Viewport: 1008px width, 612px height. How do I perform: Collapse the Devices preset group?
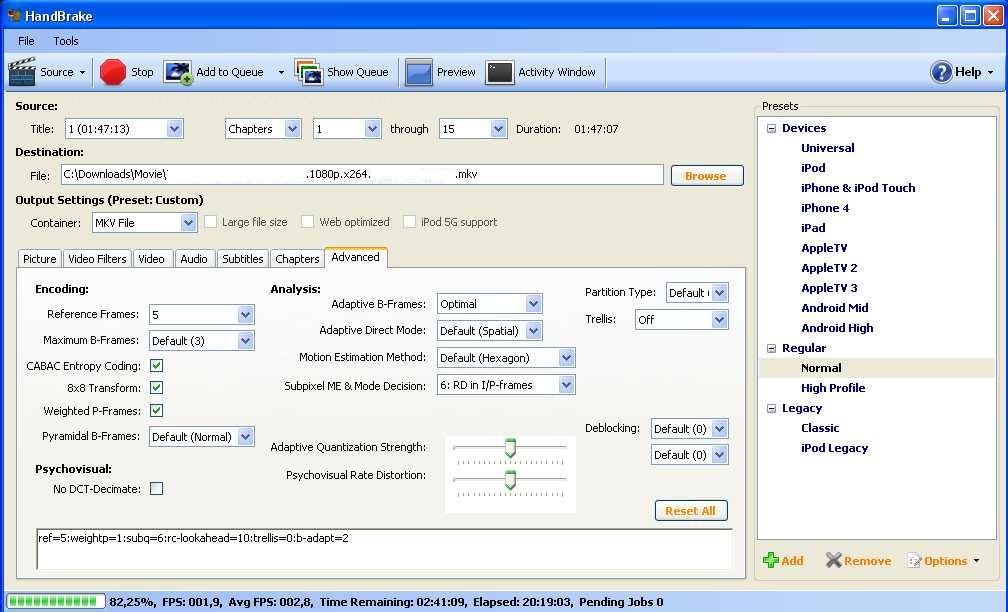coord(771,129)
